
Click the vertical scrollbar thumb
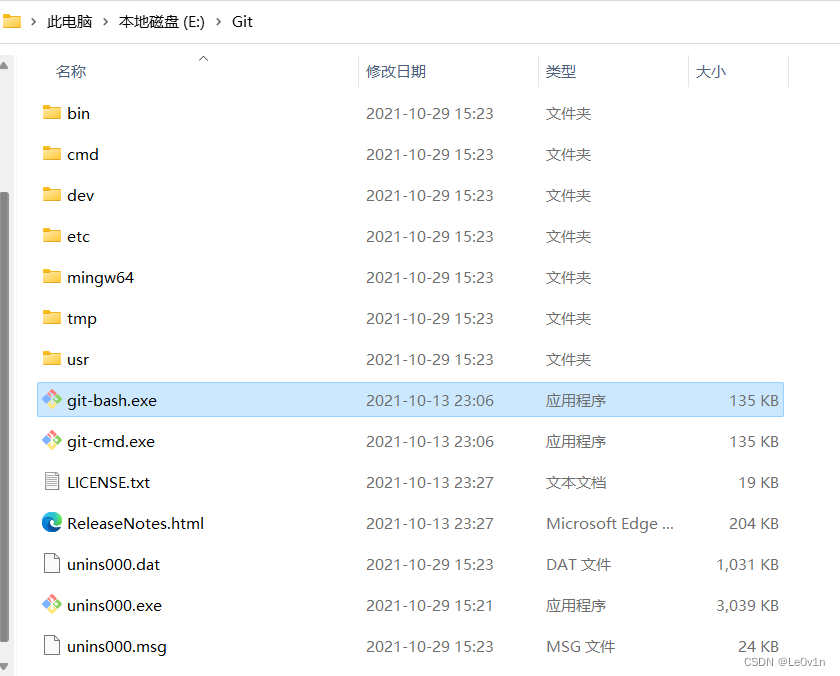(4, 417)
